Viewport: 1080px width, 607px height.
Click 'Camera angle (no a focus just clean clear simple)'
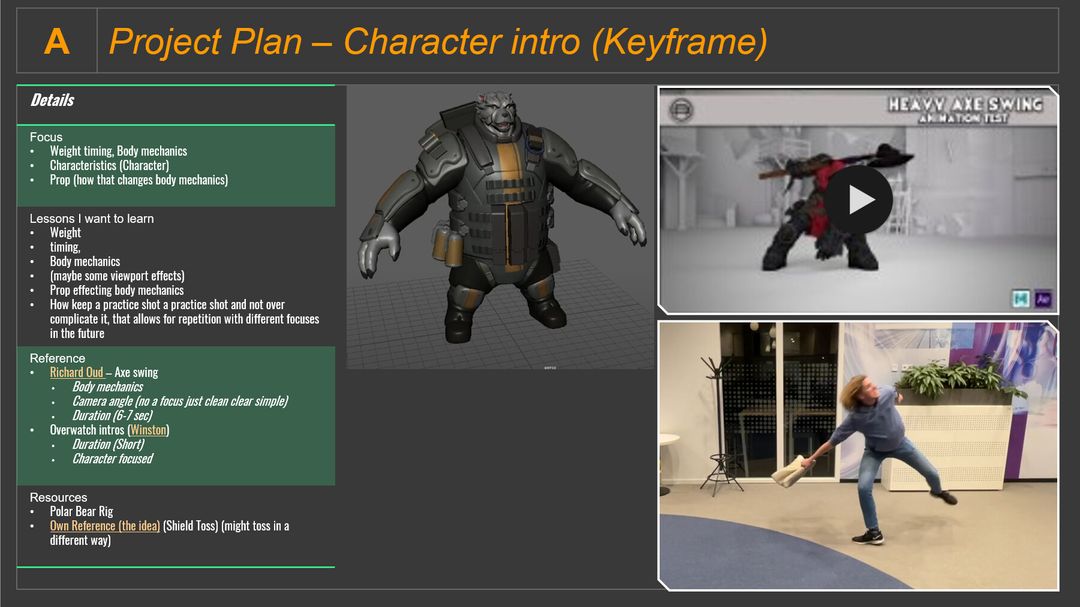180,401
